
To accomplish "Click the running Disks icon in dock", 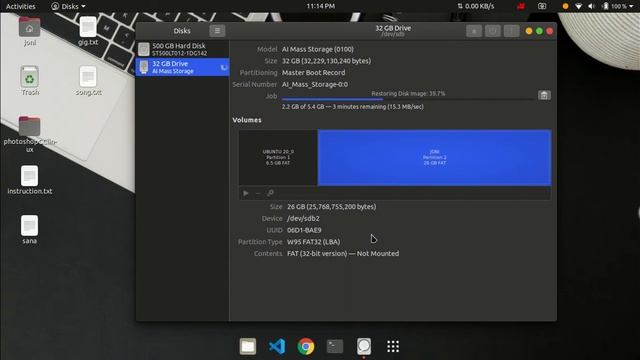I will 364,347.
